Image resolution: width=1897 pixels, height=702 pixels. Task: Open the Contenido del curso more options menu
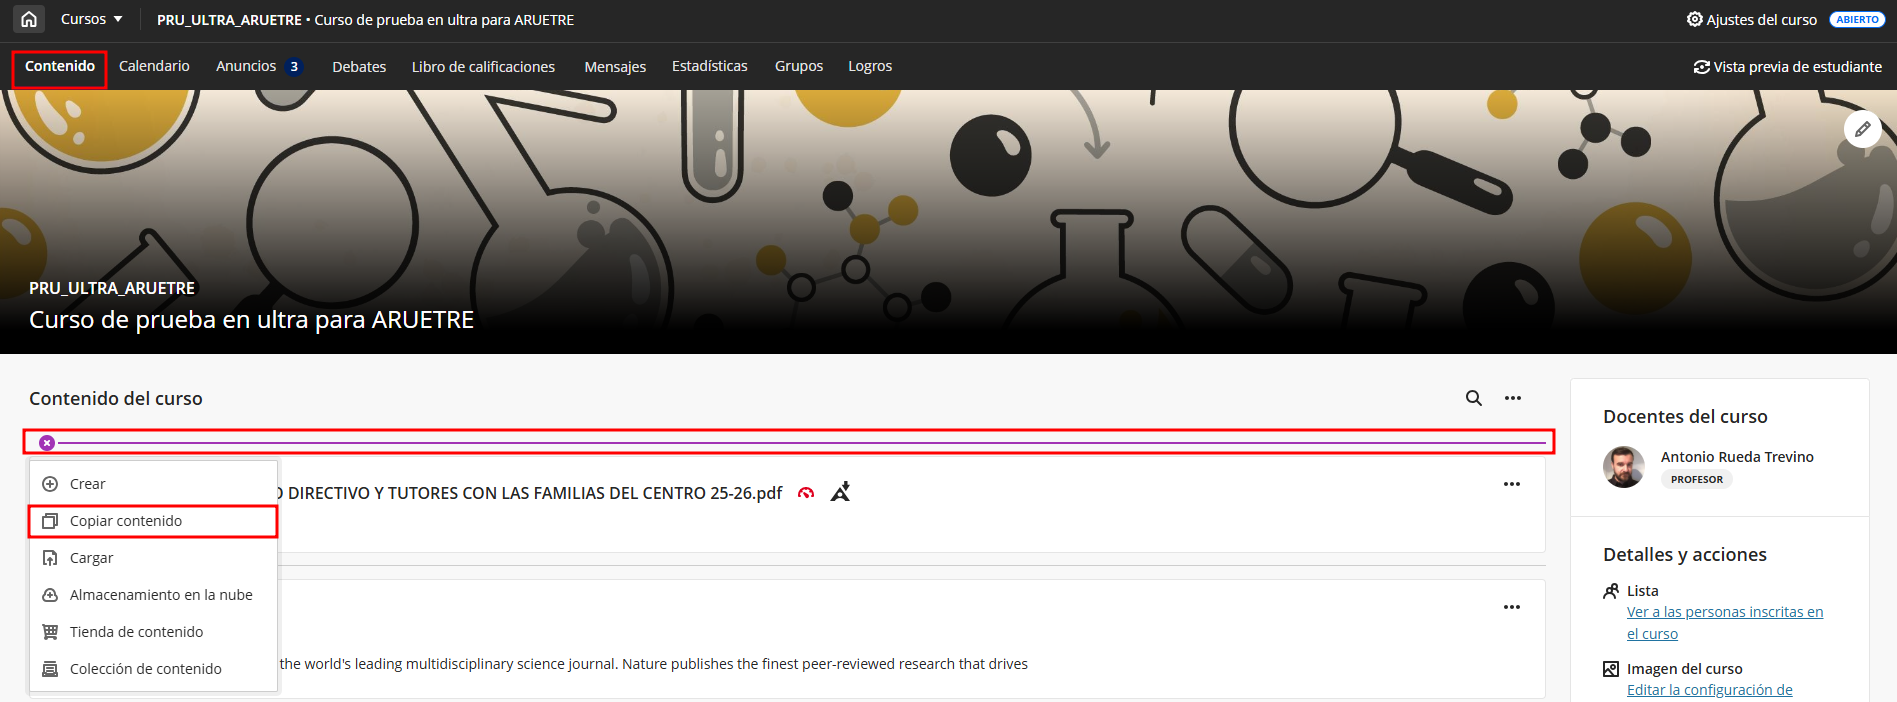(1512, 398)
